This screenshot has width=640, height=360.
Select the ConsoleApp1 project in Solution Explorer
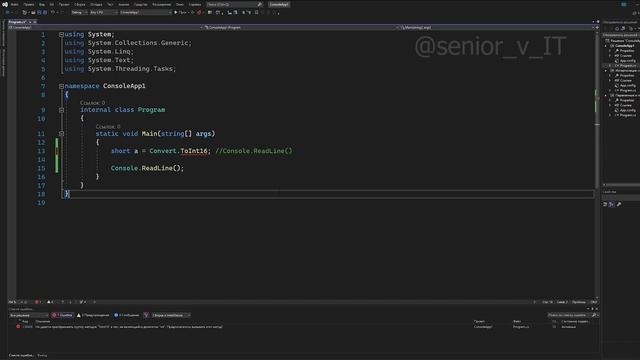[624, 46]
